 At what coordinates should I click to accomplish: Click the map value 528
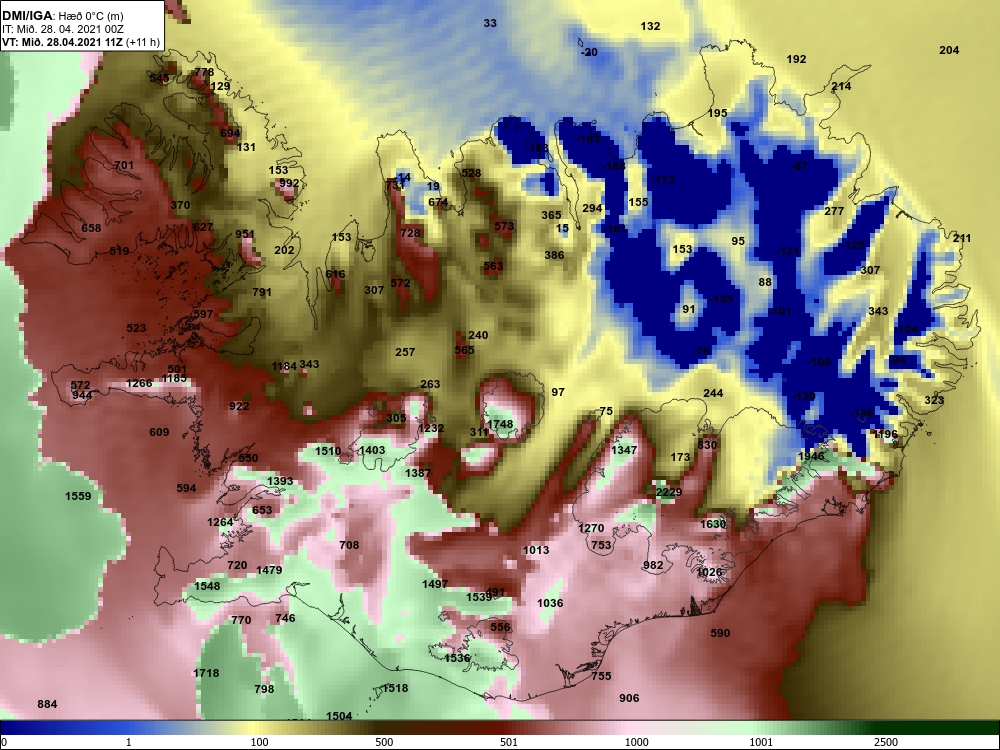click(471, 173)
